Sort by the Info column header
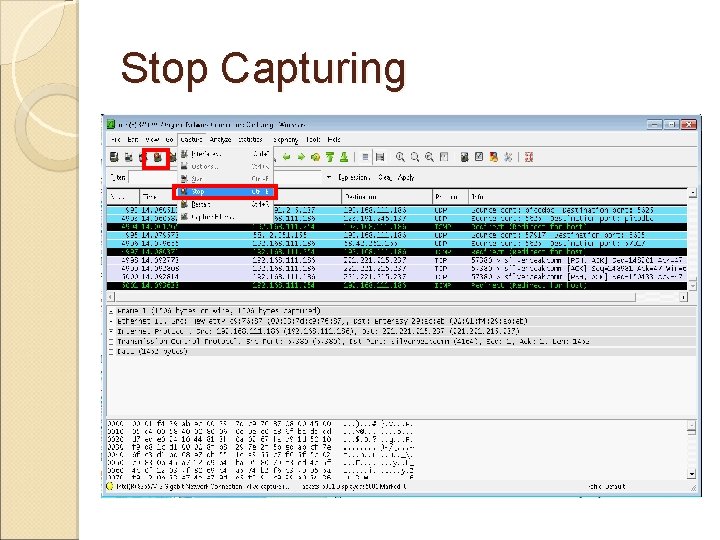This screenshot has width=720, height=540. (x=578, y=197)
